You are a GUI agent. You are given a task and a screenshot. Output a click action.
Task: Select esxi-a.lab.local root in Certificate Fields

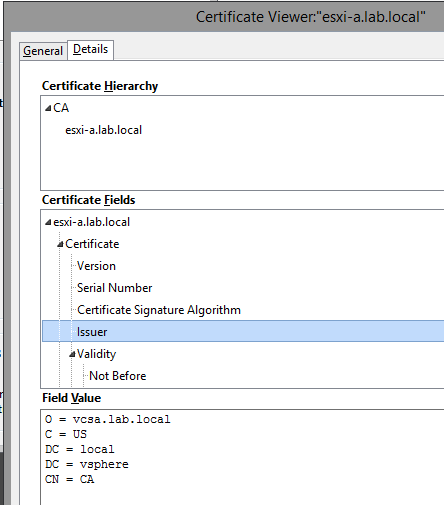[92, 222]
